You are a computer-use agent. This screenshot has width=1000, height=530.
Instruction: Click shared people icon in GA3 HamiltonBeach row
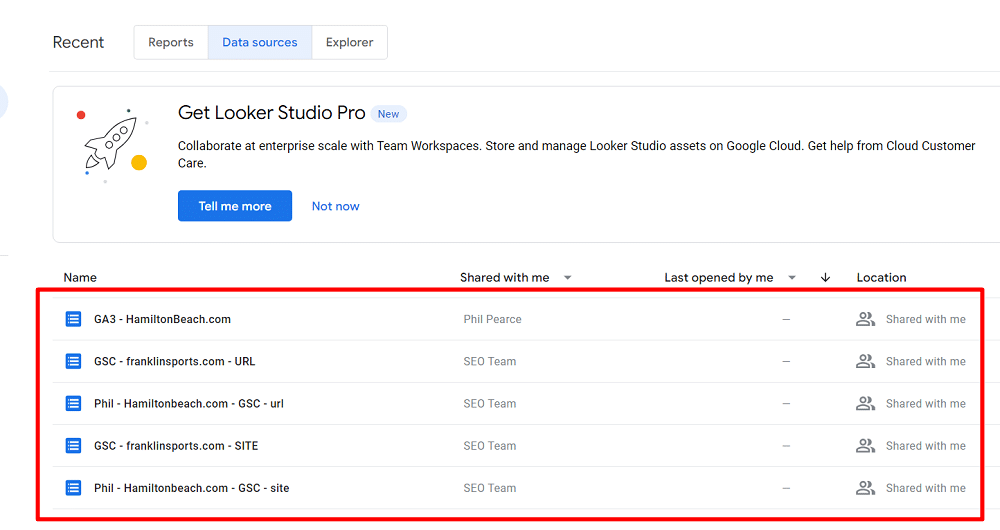click(865, 319)
